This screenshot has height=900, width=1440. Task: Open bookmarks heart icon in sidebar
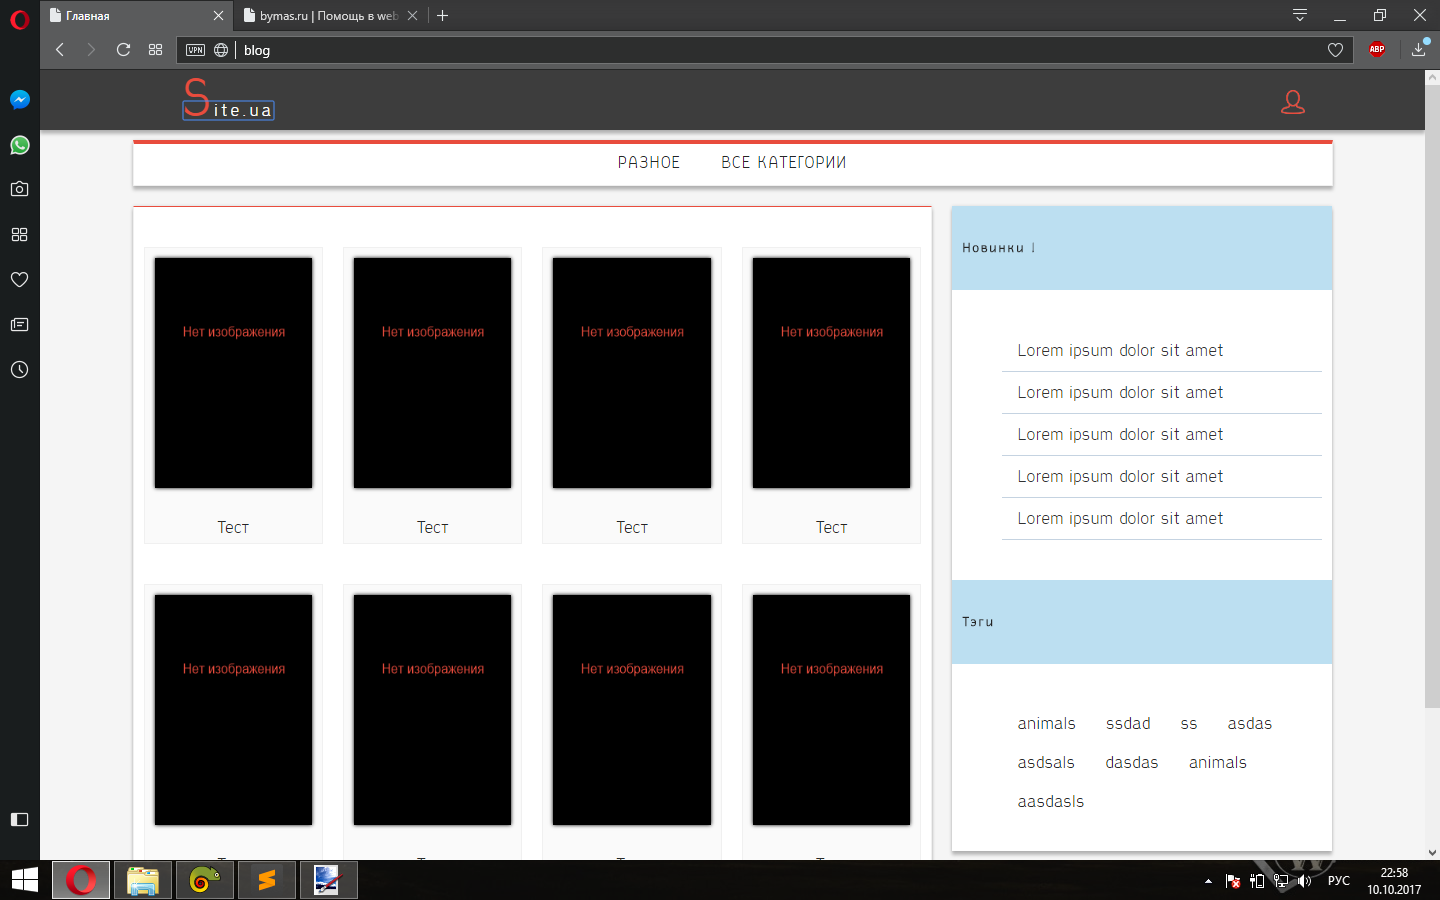(x=19, y=280)
